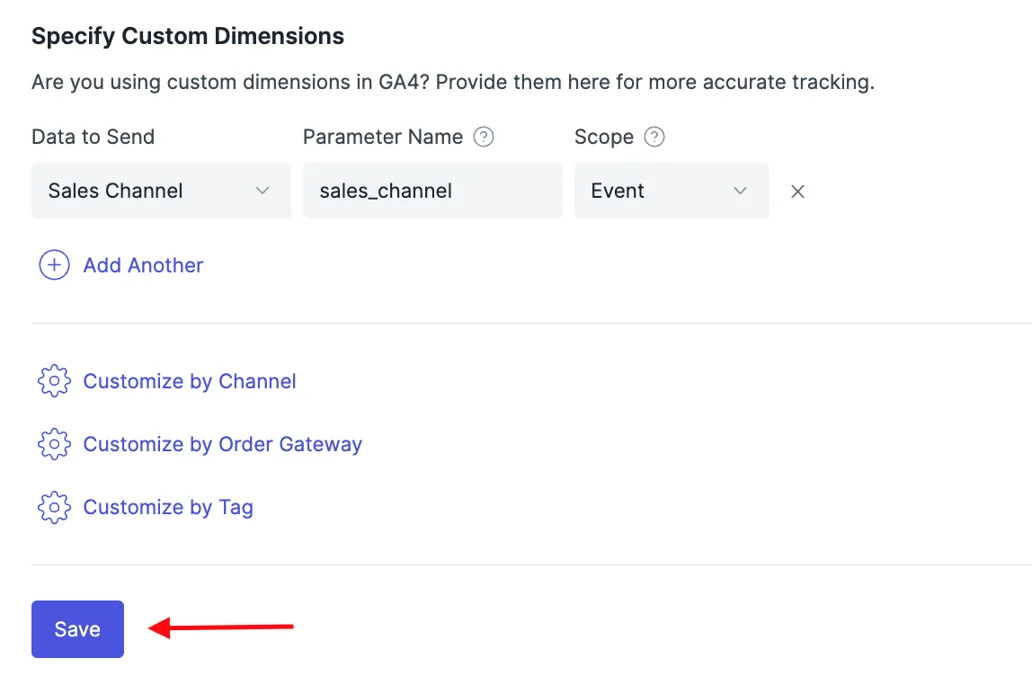The height and width of the screenshot is (685, 1032).
Task: Remove the sales_channel dimension row
Action: [x=798, y=191]
